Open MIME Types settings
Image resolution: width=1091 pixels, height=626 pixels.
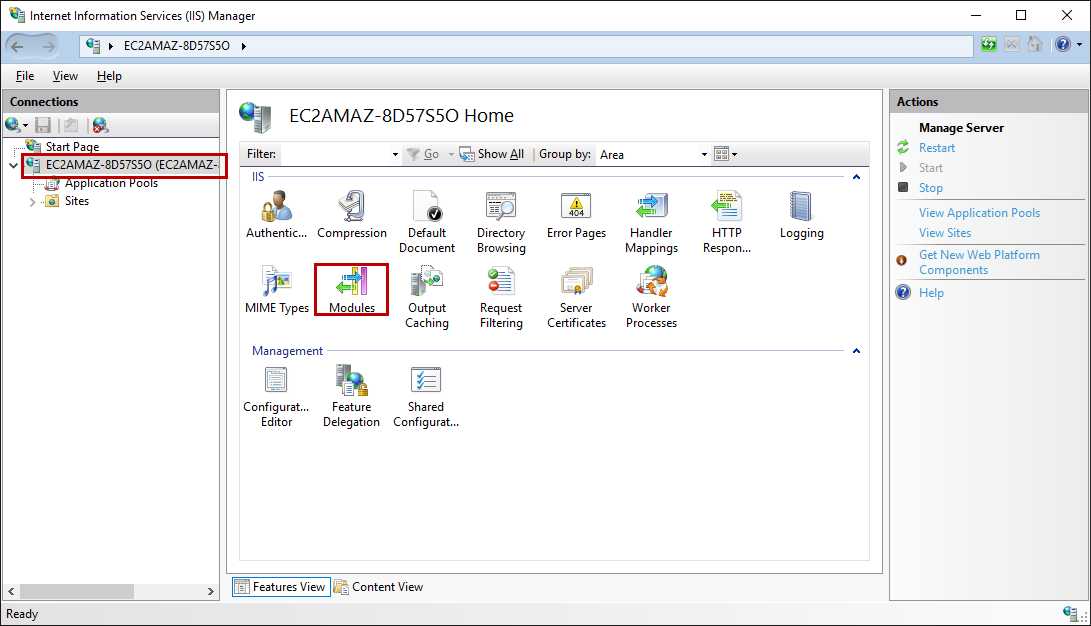(x=276, y=290)
